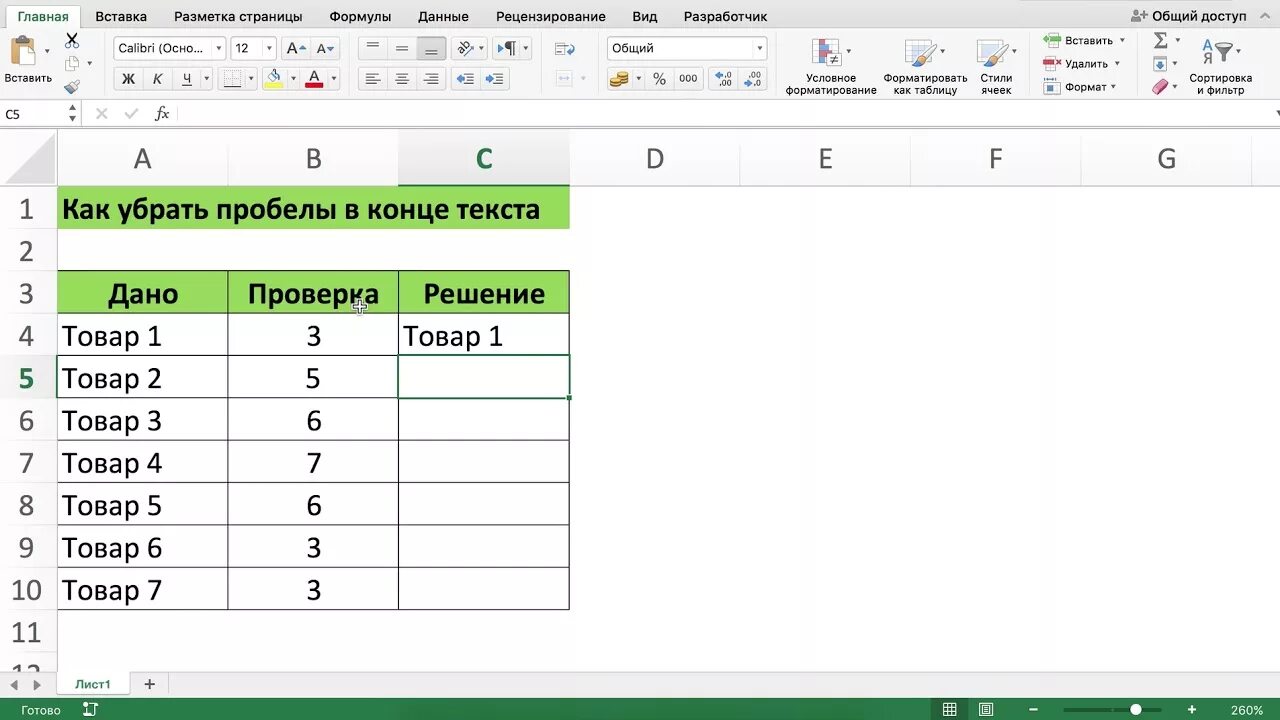This screenshot has width=1280, height=720.
Task: Apply yellow fill color bucket
Action: (x=274, y=79)
